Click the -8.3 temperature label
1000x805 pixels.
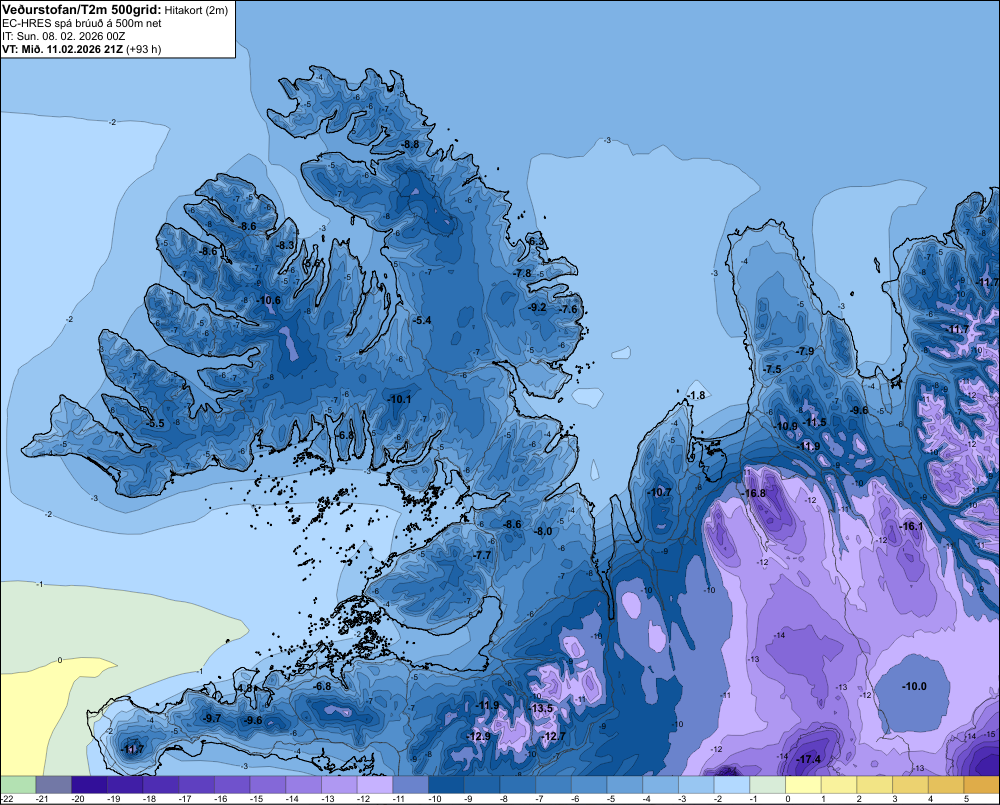286,245
